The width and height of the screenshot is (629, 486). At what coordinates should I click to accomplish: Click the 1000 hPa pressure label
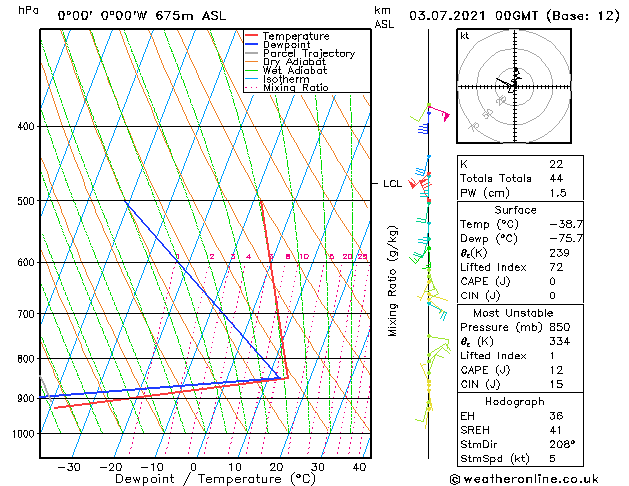point(24,434)
